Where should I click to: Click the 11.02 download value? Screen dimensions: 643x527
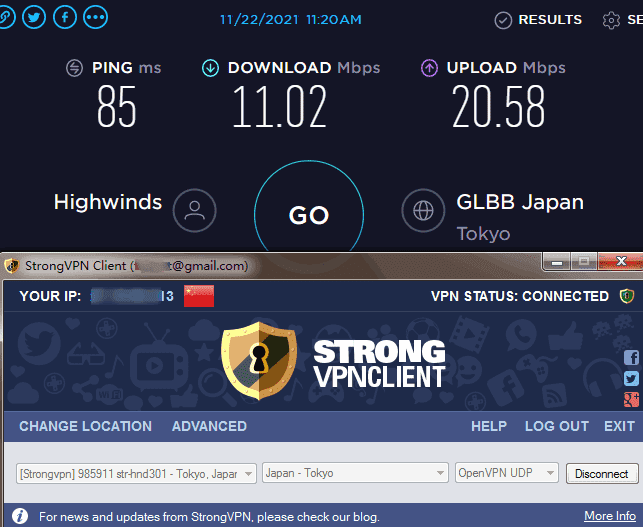[280, 107]
